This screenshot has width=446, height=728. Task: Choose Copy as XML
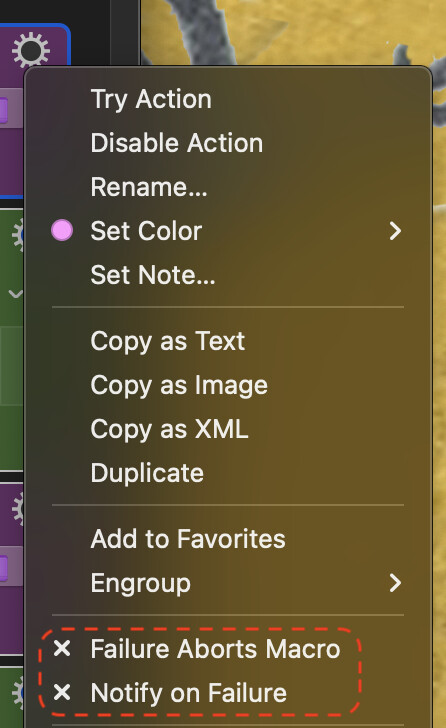(169, 429)
